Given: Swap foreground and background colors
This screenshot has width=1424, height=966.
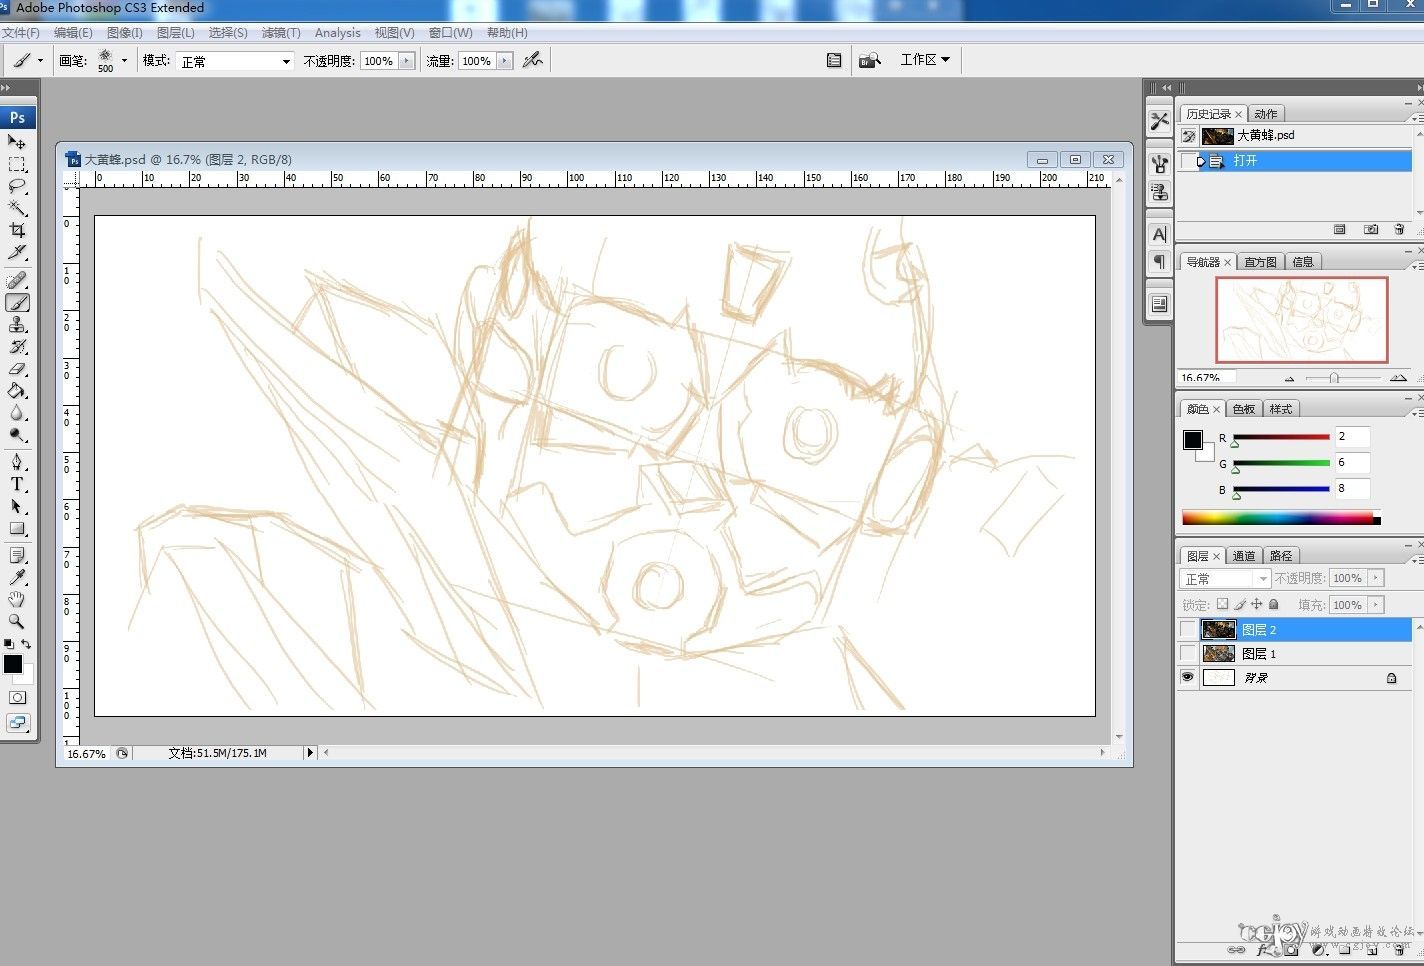Looking at the screenshot, I should tap(26, 644).
